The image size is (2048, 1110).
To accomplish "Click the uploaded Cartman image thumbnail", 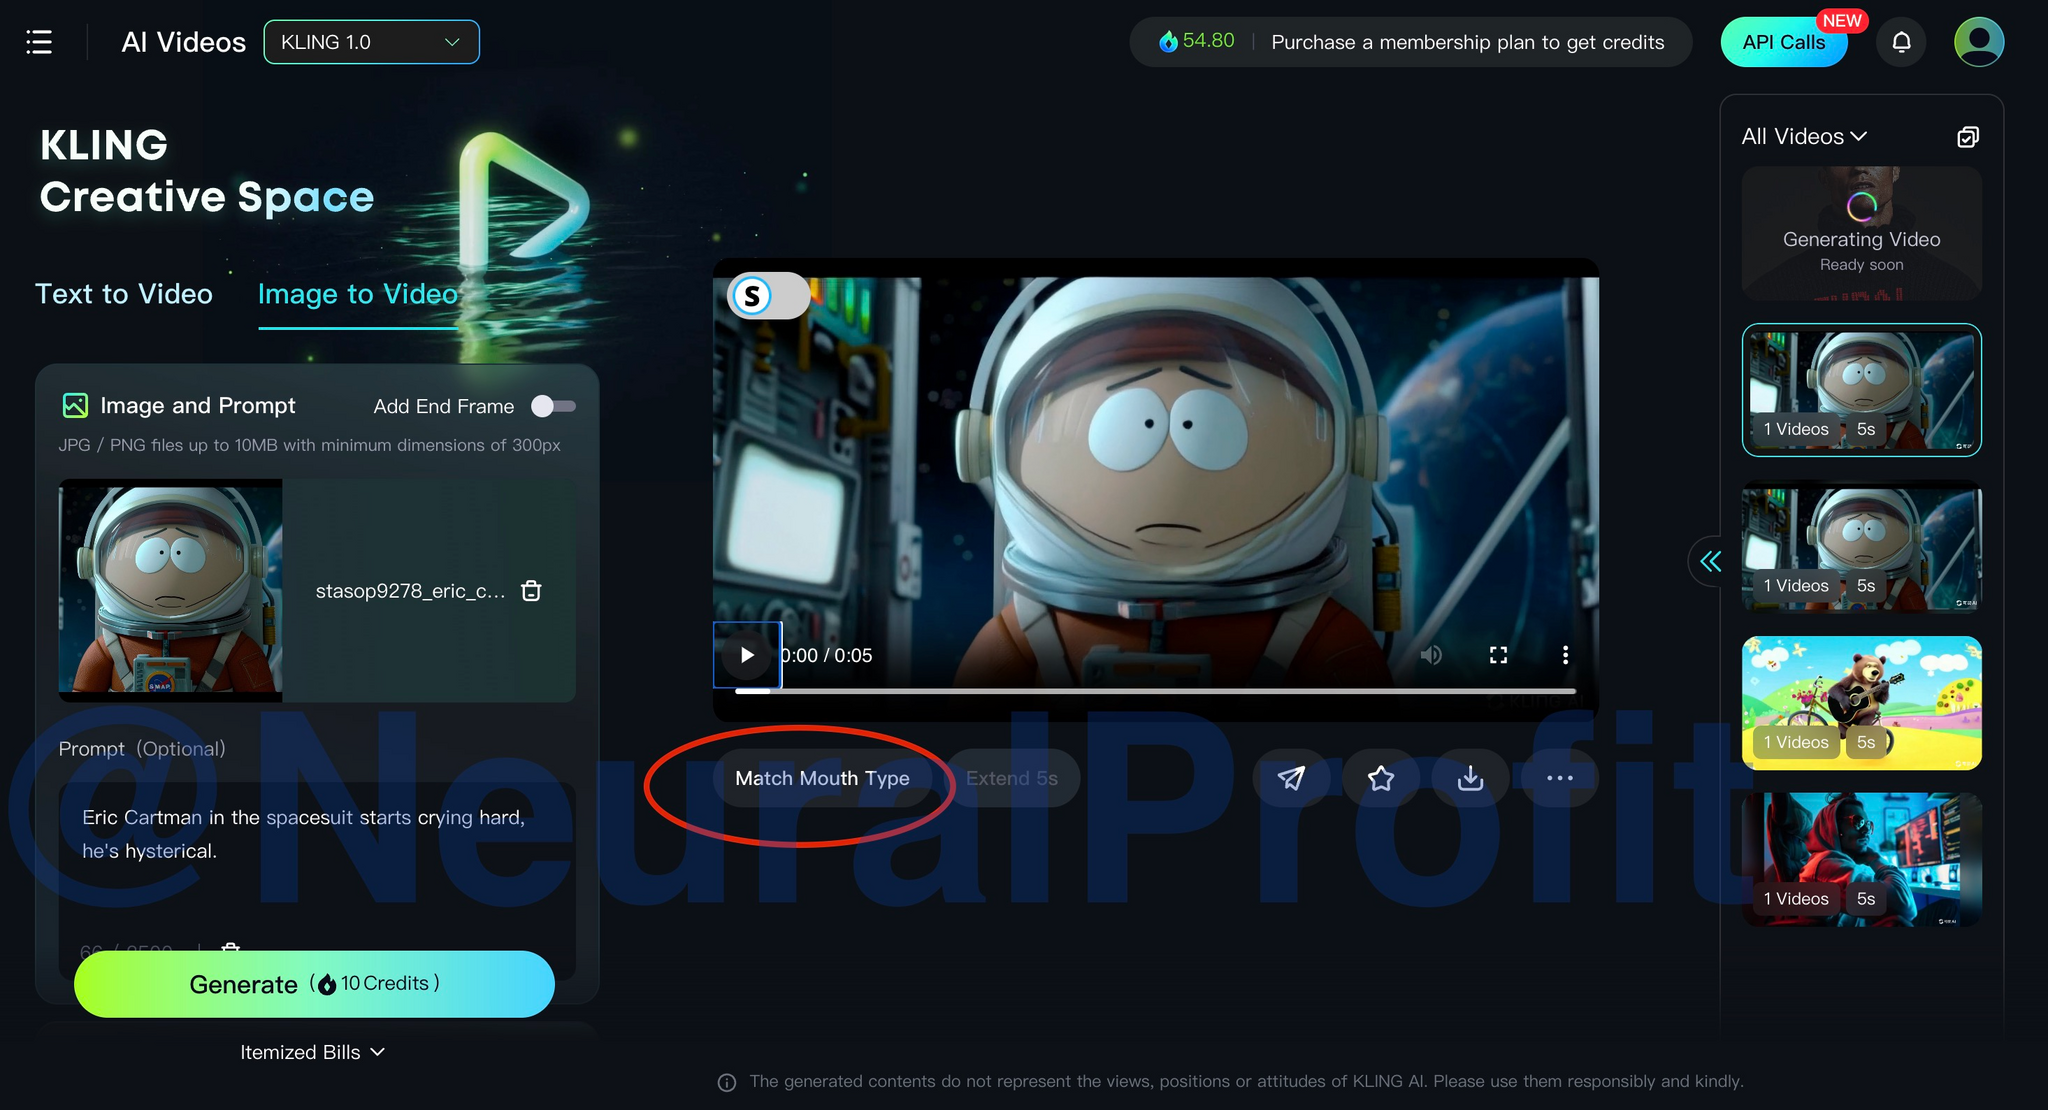I will pos(170,591).
